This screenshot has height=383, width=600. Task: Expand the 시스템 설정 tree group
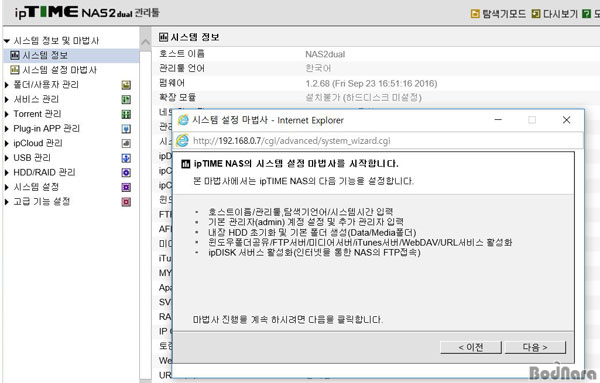point(7,187)
